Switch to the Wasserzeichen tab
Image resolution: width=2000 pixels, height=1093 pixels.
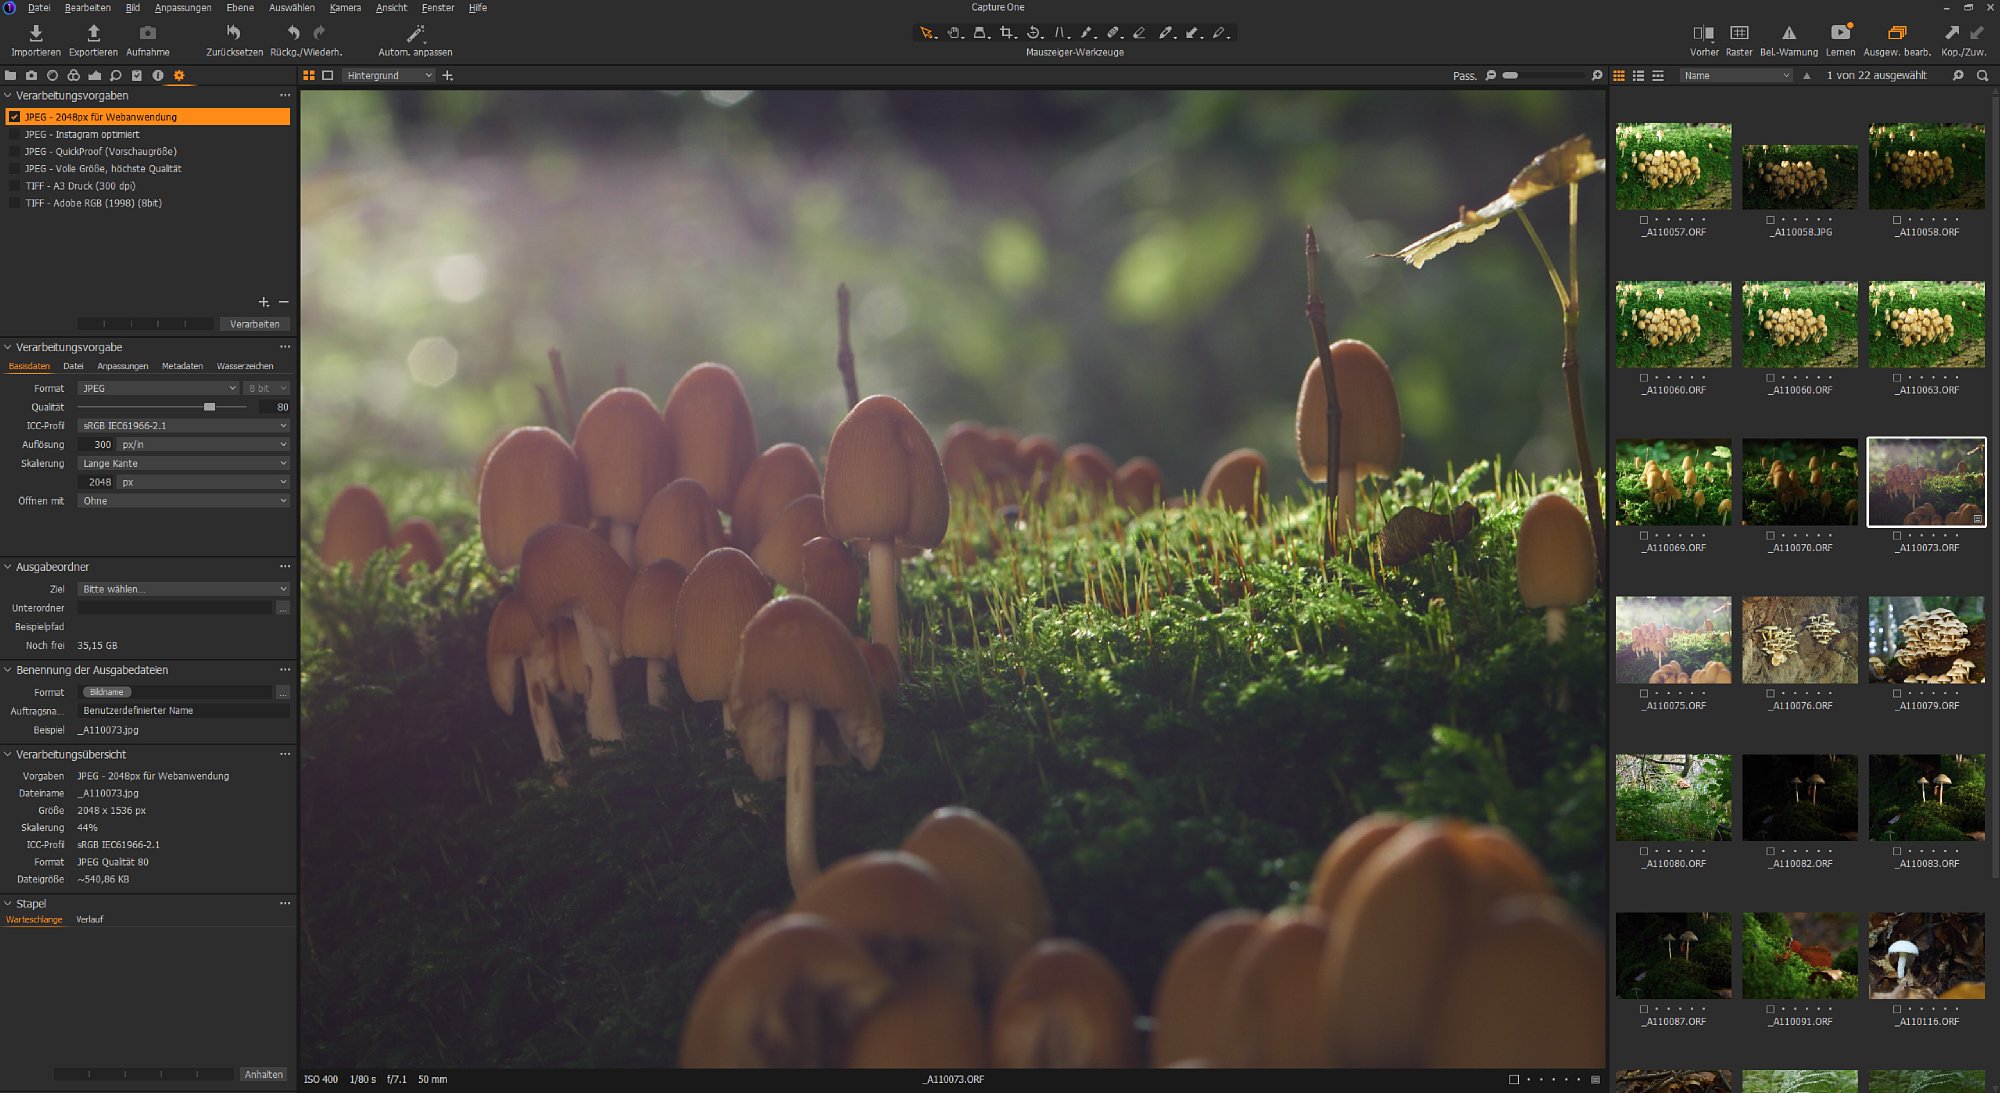tap(245, 366)
